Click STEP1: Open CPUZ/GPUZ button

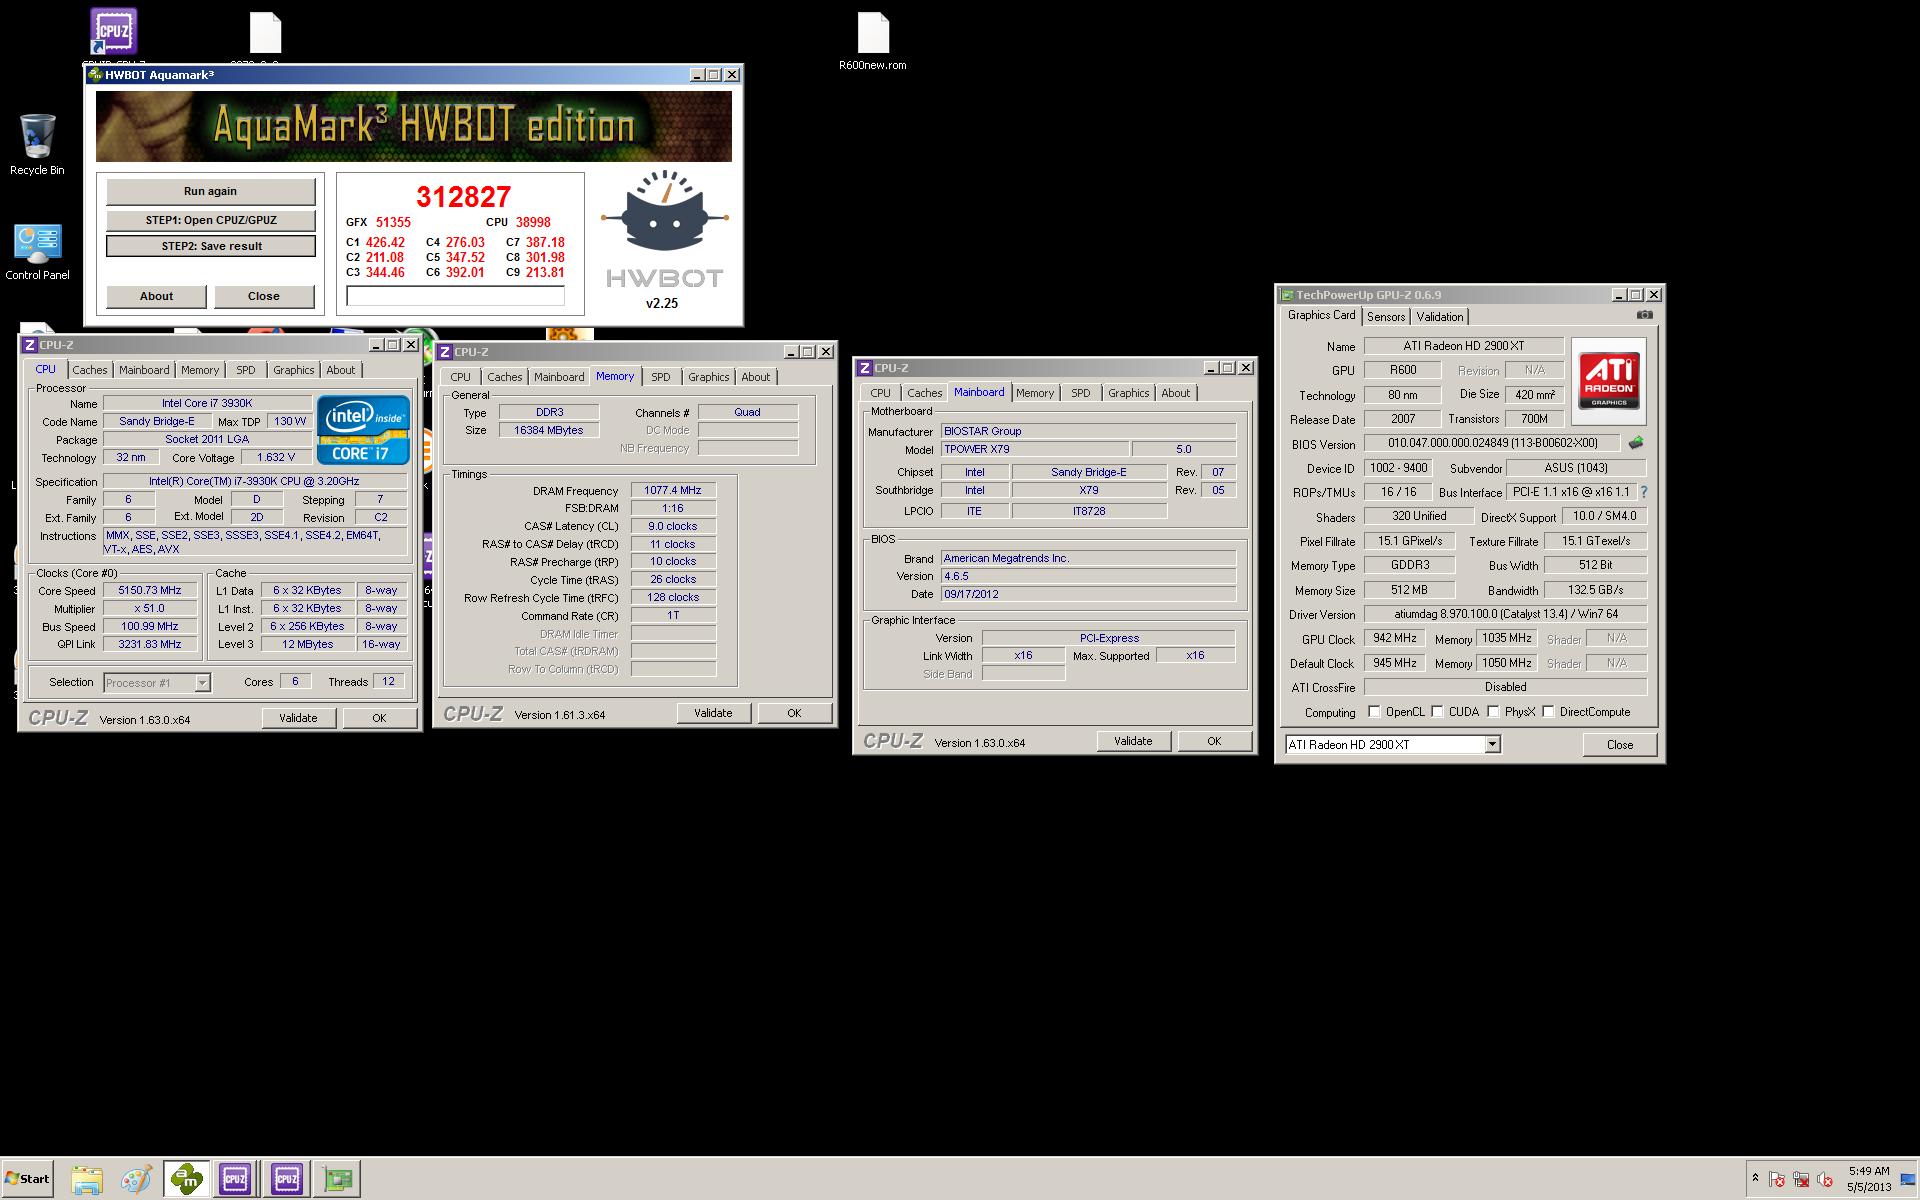[210, 220]
